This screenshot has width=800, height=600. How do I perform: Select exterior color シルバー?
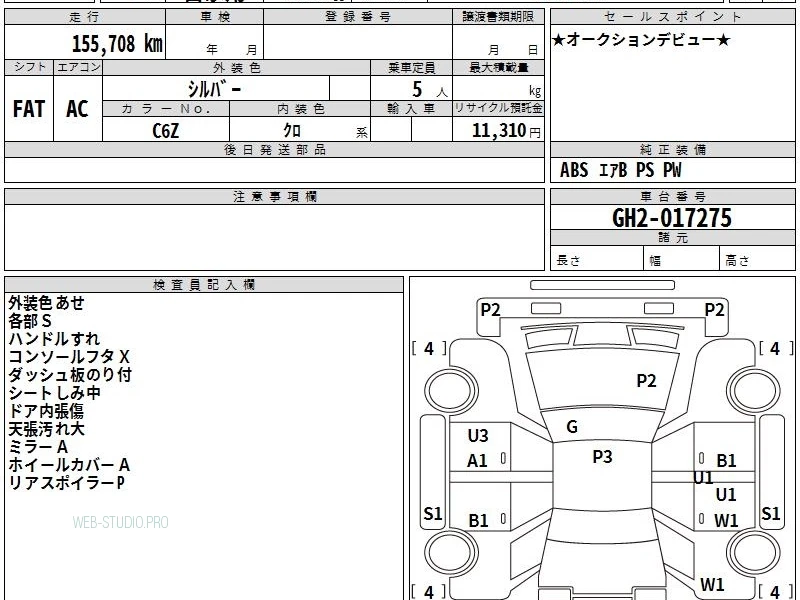(x=214, y=89)
